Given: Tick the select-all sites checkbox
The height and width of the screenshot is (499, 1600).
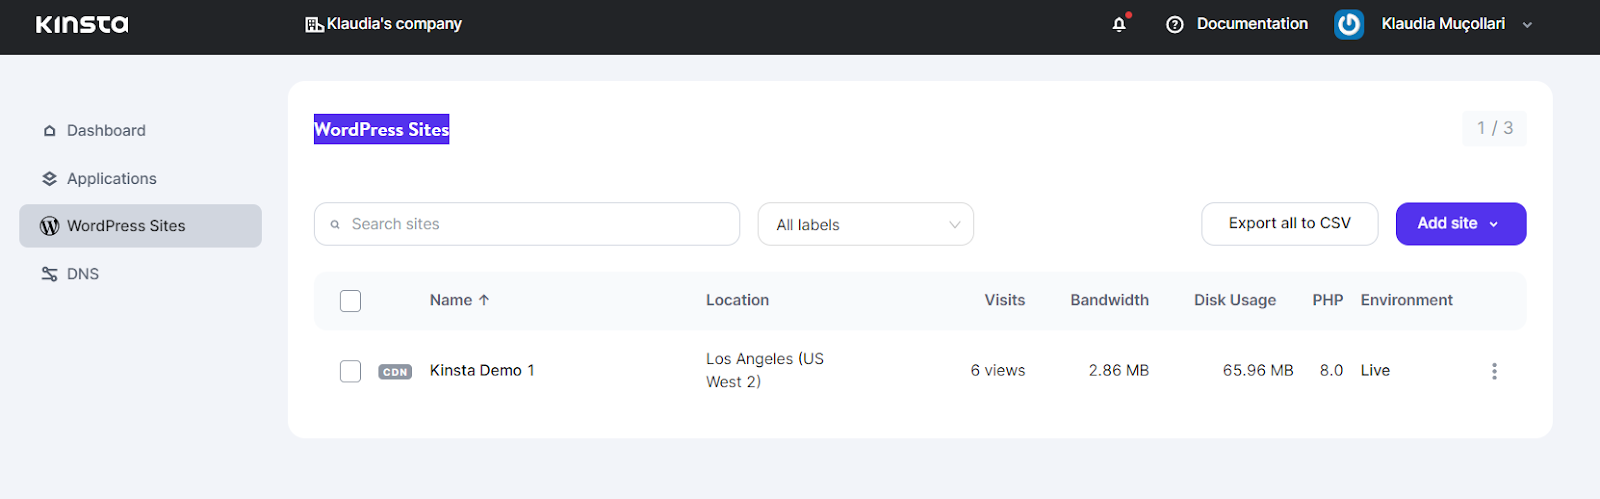Looking at the screenshot, I should [350, 301].
